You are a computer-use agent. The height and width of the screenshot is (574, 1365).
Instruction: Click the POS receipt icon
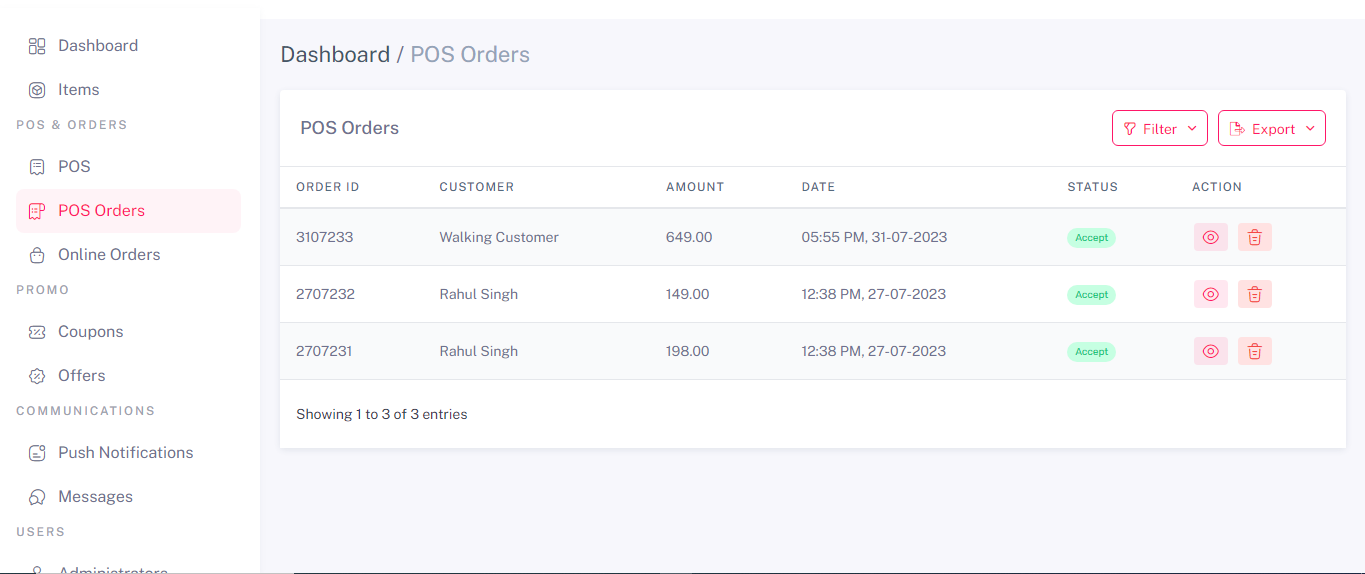coord(37,167)
